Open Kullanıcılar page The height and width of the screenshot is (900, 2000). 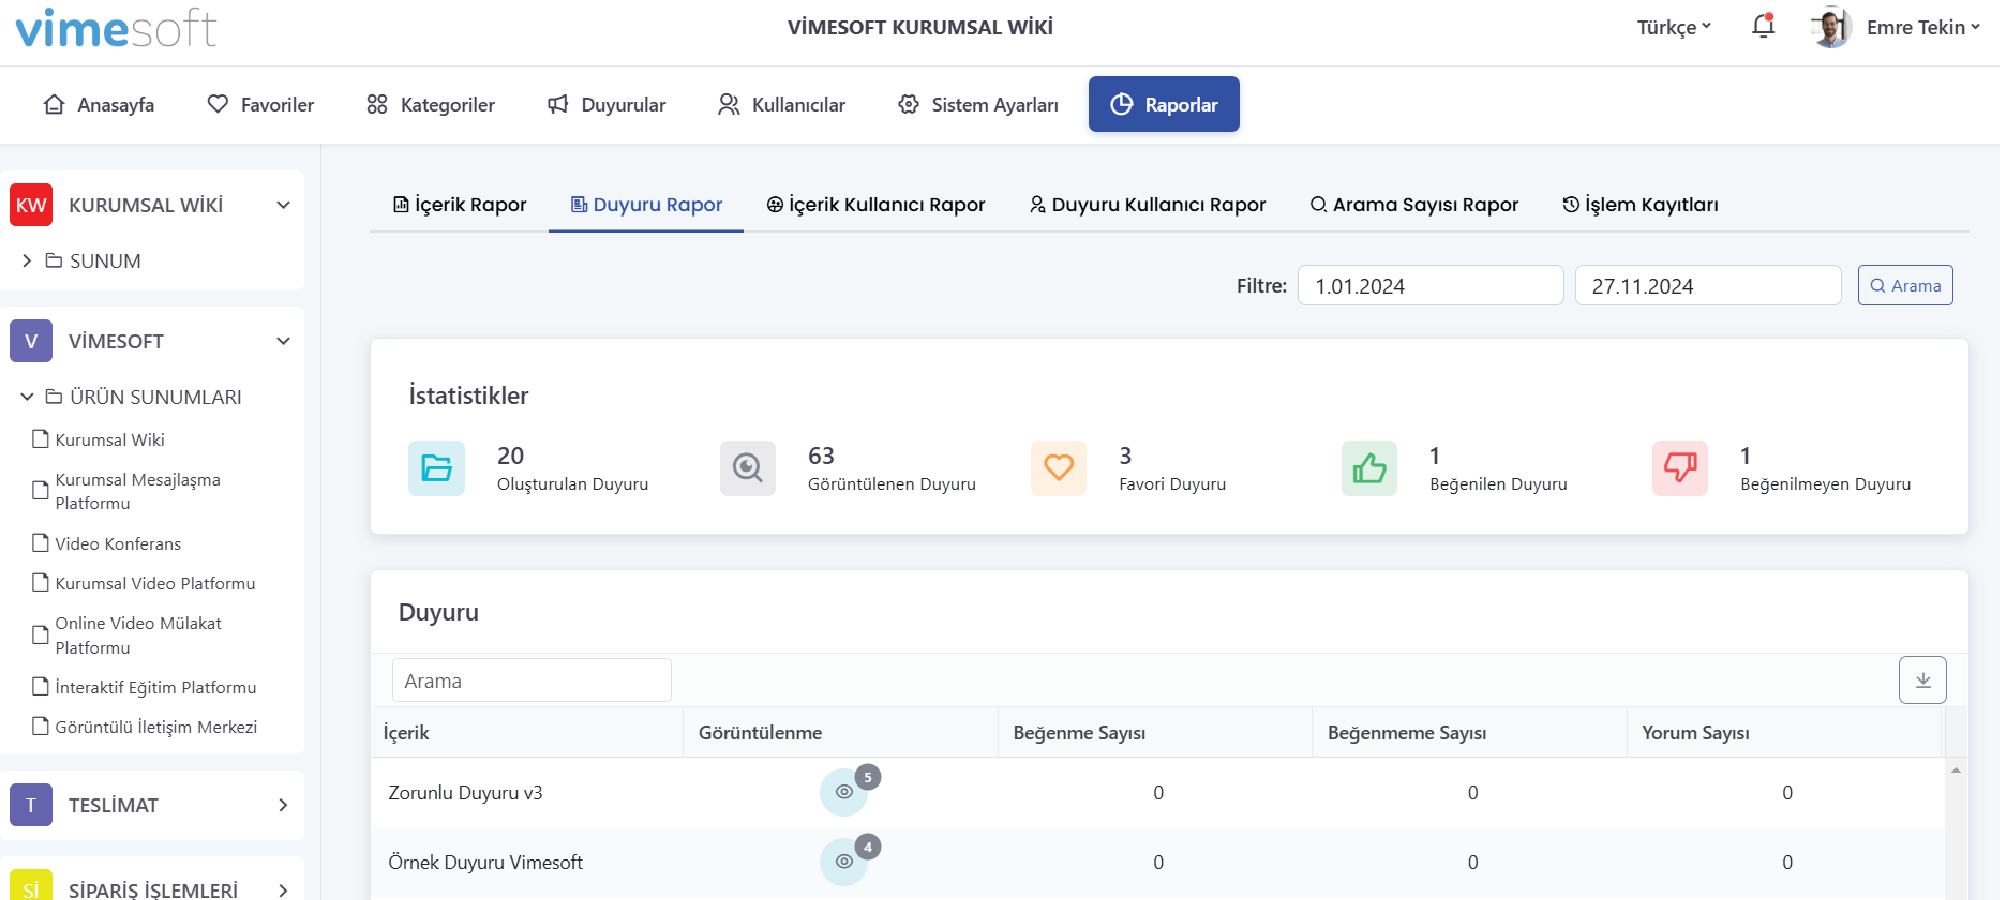click(781, 105)
